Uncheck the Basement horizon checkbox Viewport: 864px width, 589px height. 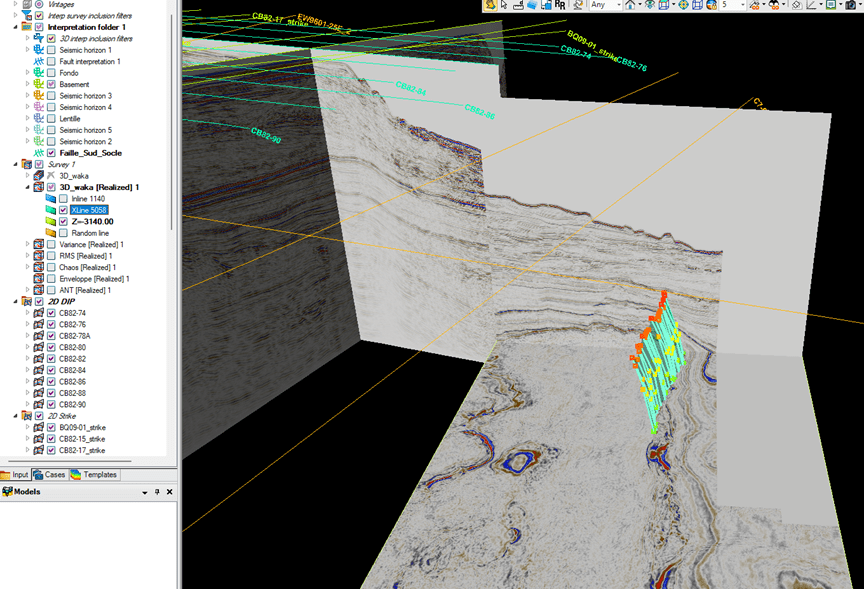pos(50,84)
